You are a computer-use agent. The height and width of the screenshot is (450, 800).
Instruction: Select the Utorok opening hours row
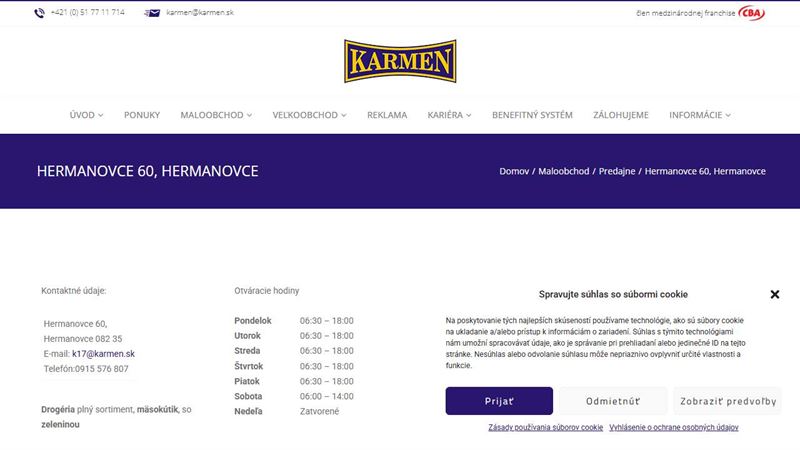294,336
